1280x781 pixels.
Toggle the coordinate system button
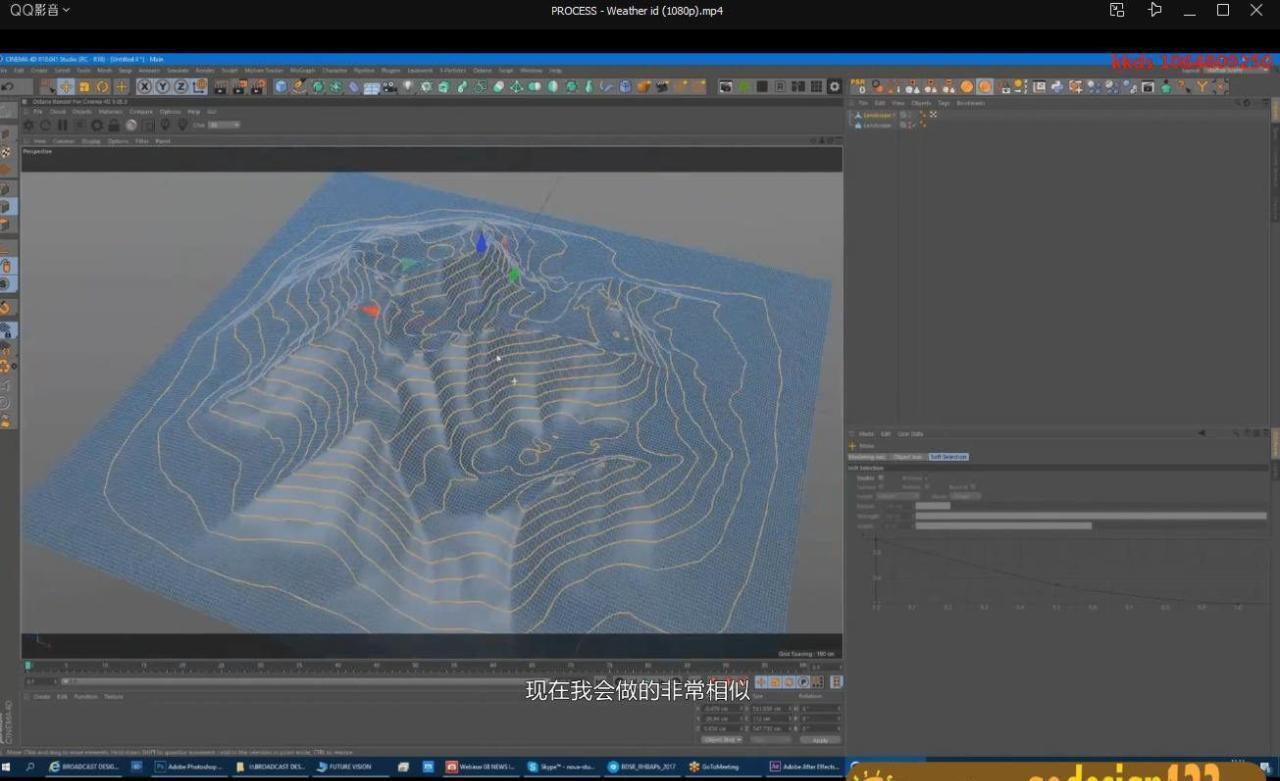[x=199, y=87]
